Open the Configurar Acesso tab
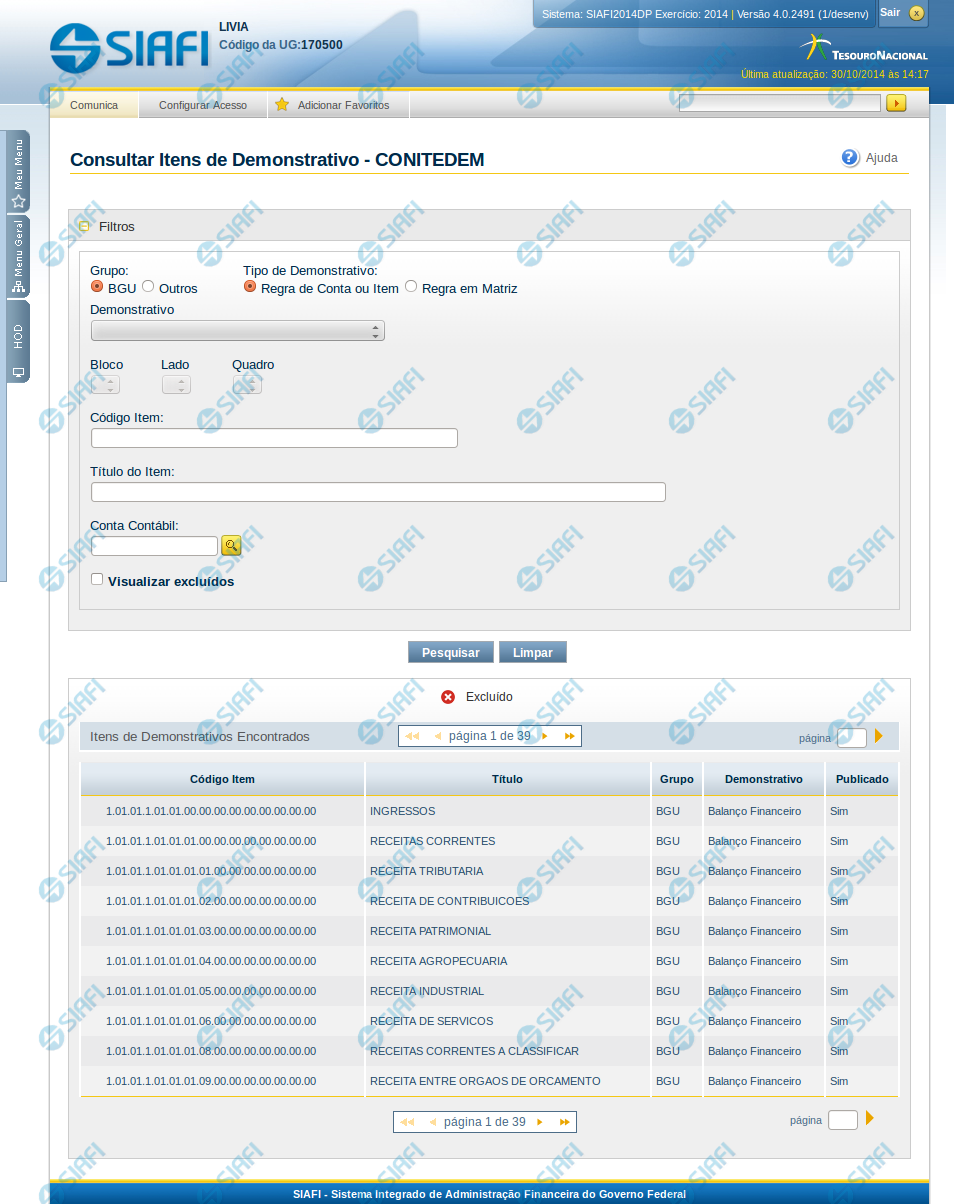 coord(203,105)
